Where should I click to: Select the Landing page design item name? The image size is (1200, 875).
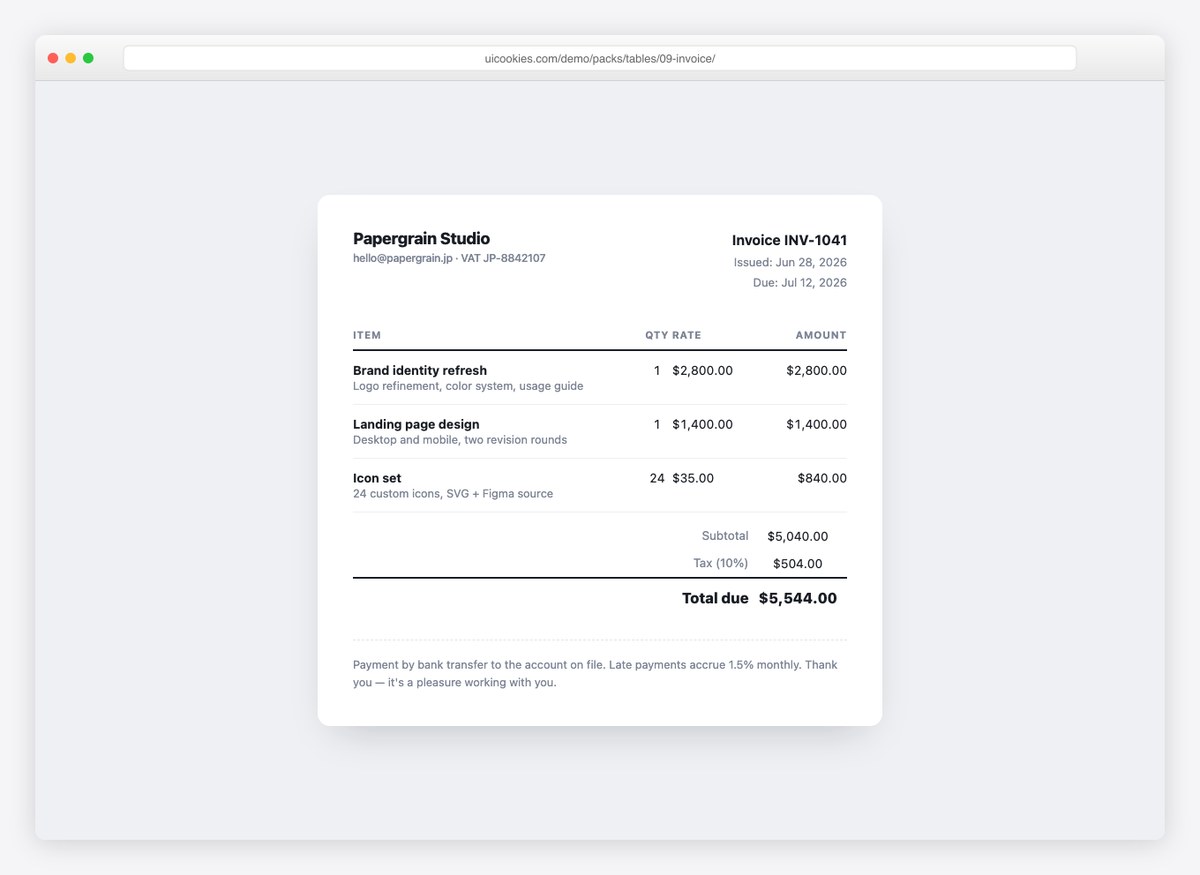tap(416, 424)
